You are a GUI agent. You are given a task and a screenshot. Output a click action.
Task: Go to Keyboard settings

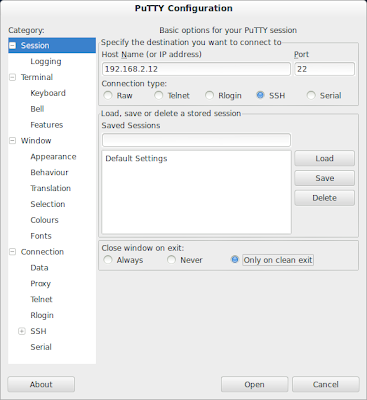pyautogui.click(x=48, y=93)
